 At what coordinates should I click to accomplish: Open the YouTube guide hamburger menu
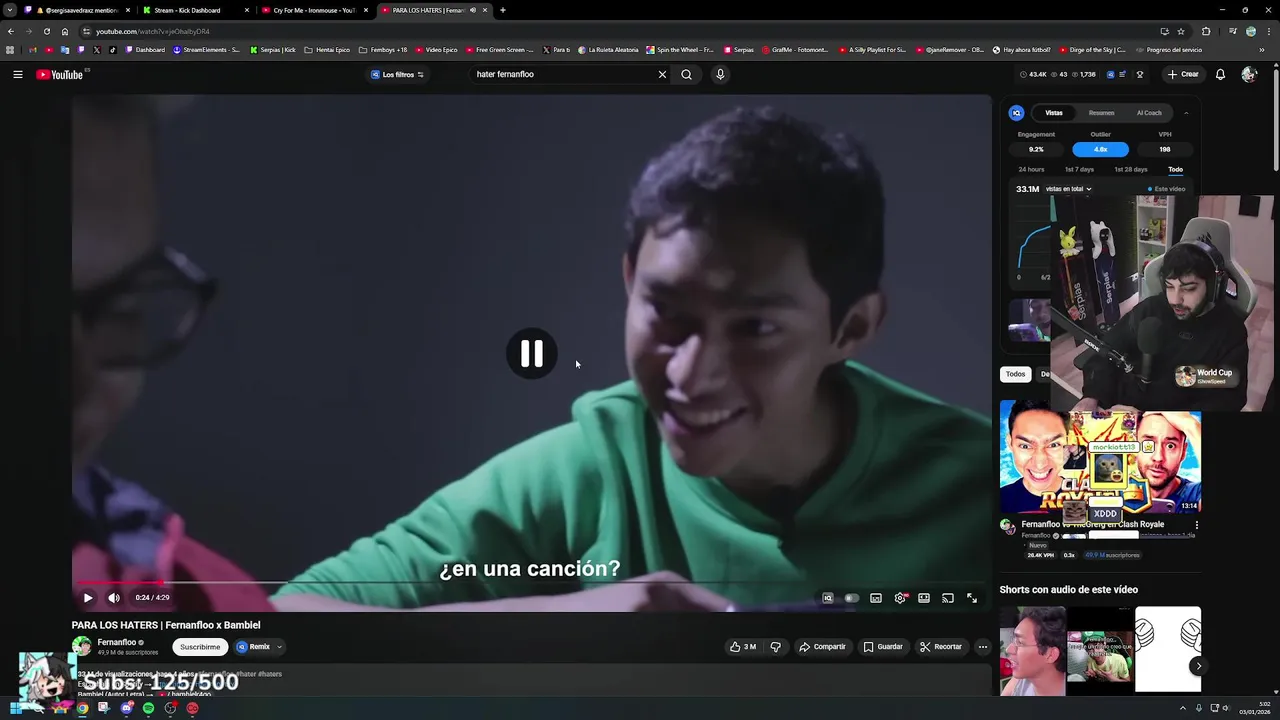click(18, 74)
